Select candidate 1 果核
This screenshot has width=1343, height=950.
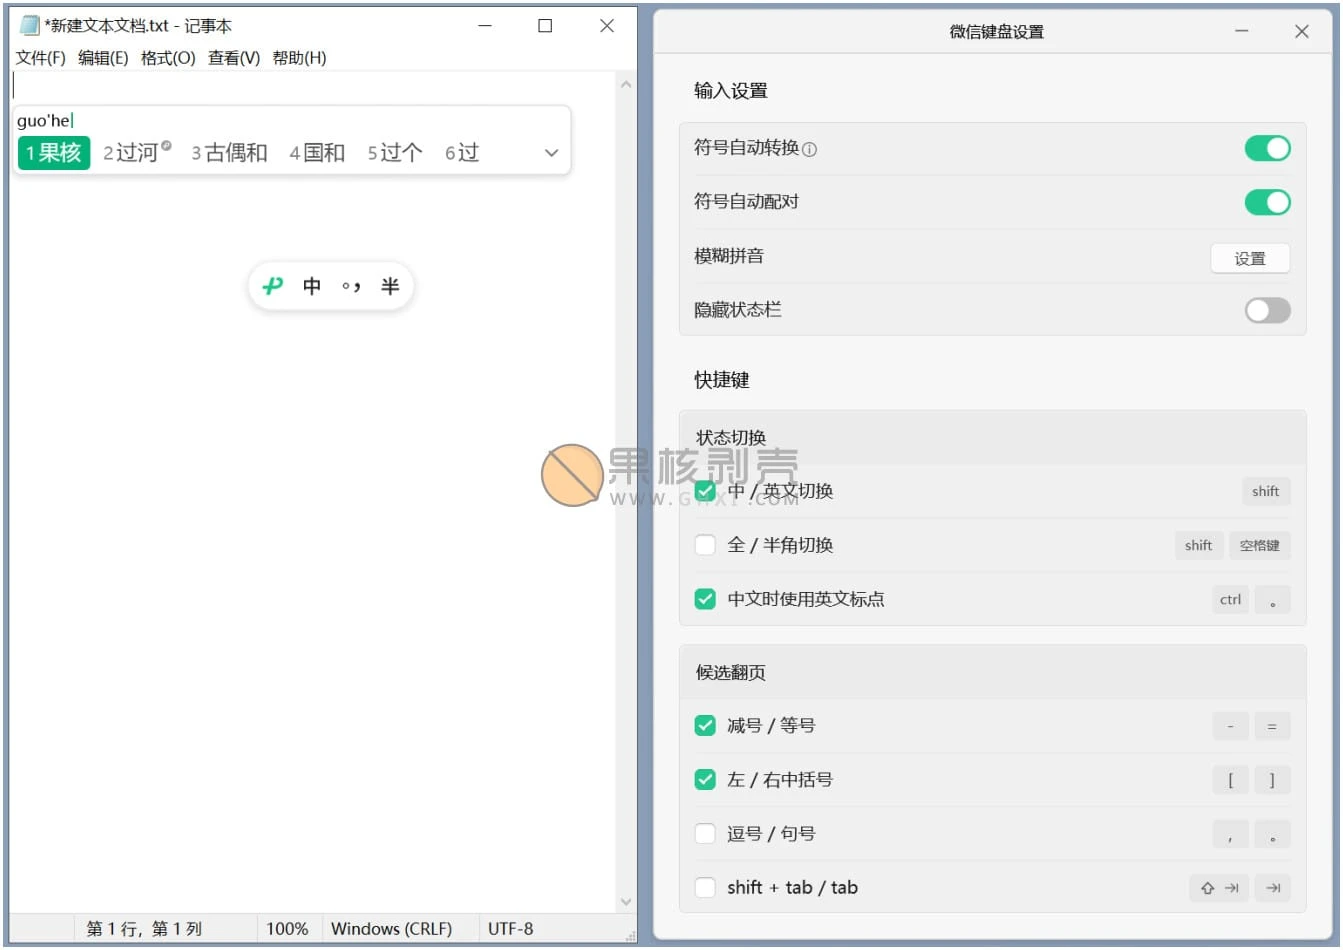[54, 153]
